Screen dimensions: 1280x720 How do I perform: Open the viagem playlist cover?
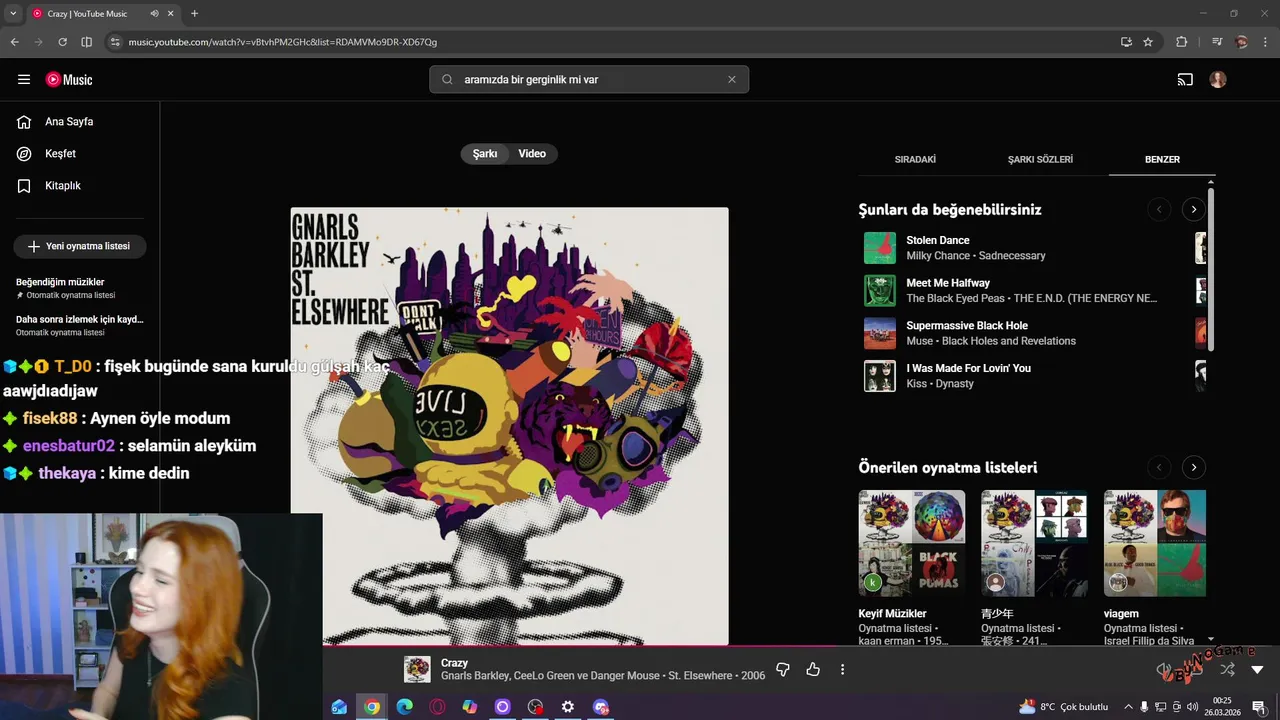coord(1155,543)
